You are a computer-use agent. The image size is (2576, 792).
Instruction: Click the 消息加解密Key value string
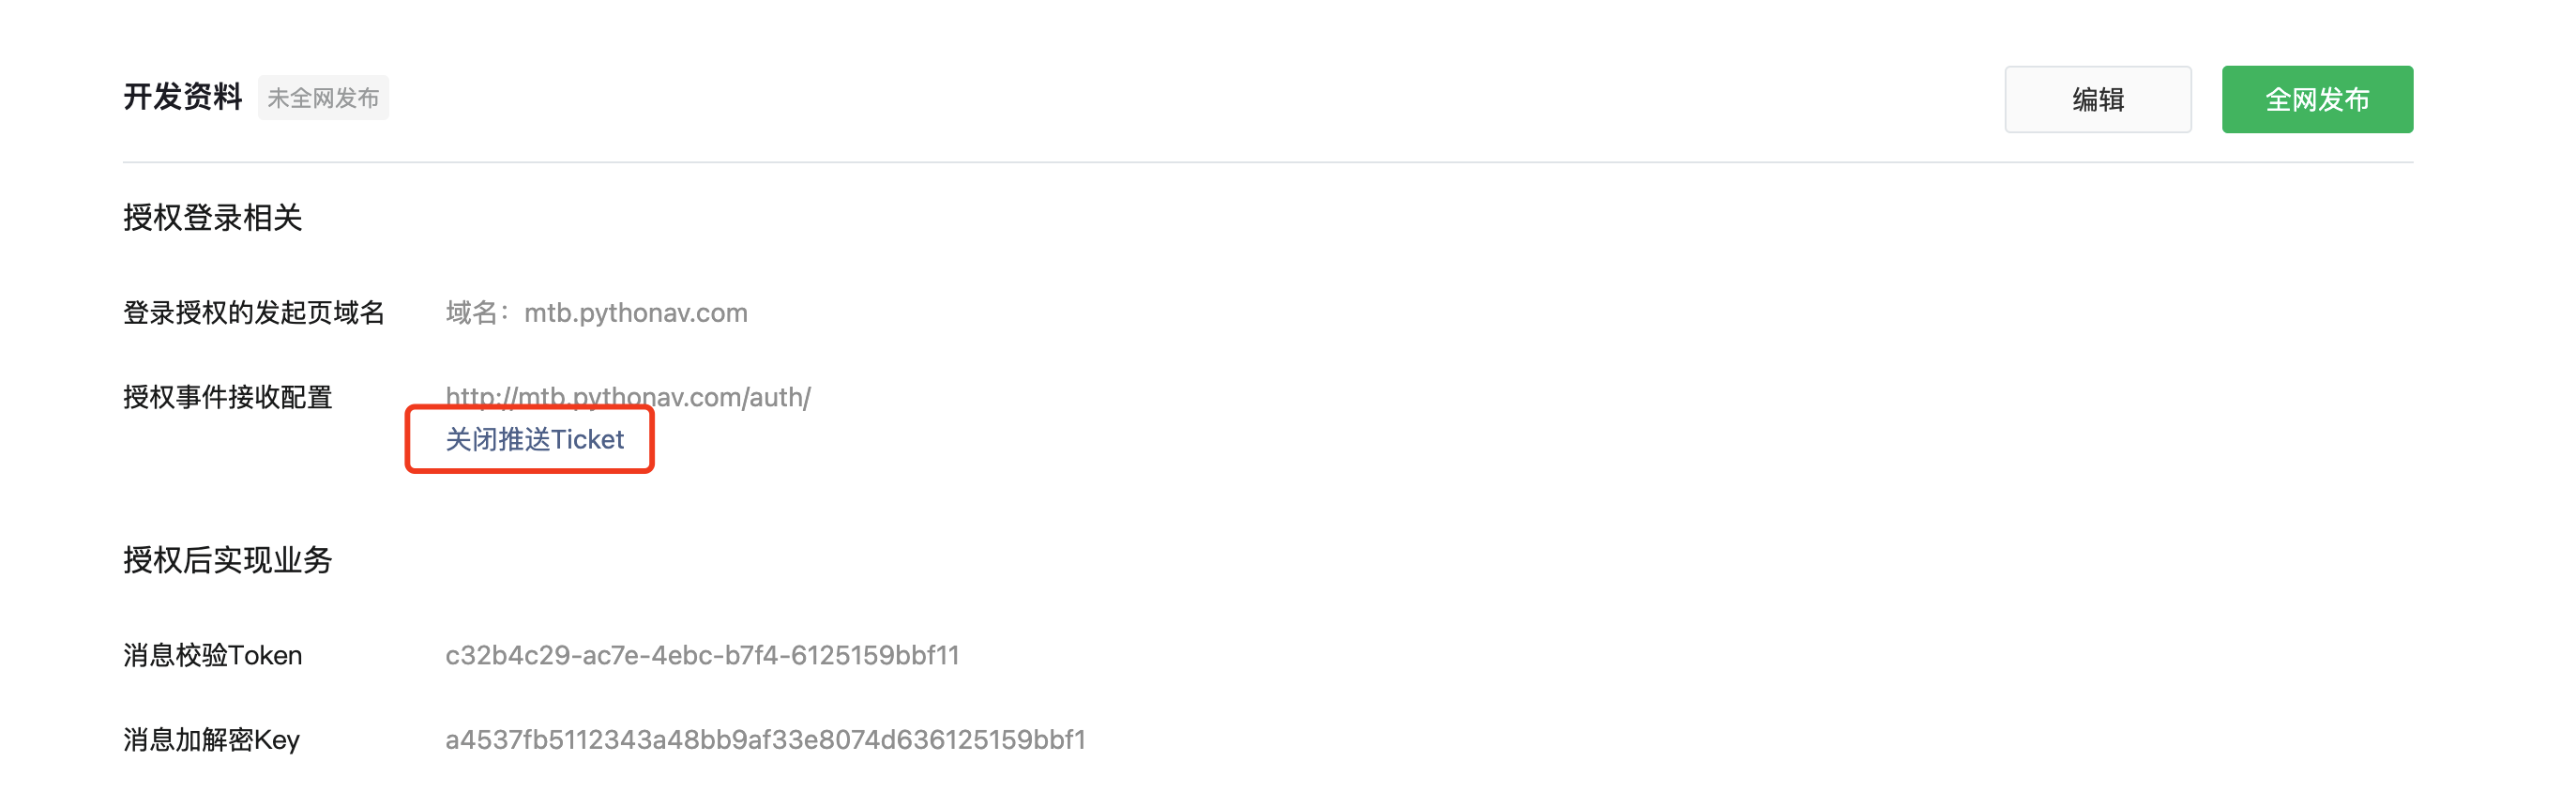765,739
